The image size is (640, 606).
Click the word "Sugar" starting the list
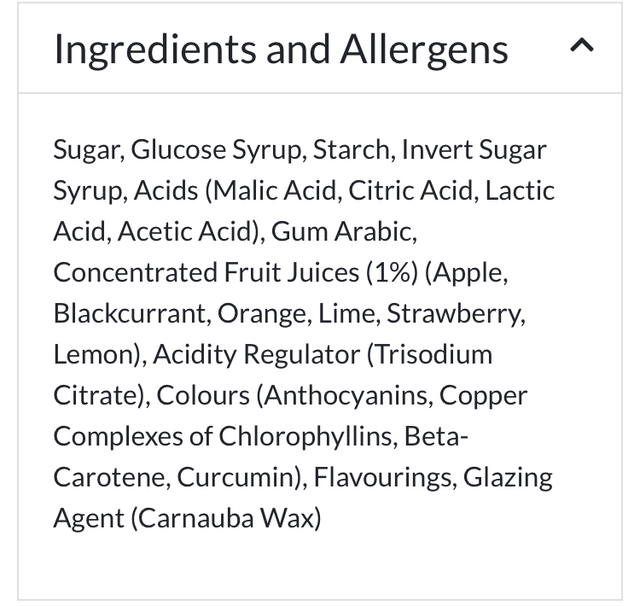click(x=87, y=150)
